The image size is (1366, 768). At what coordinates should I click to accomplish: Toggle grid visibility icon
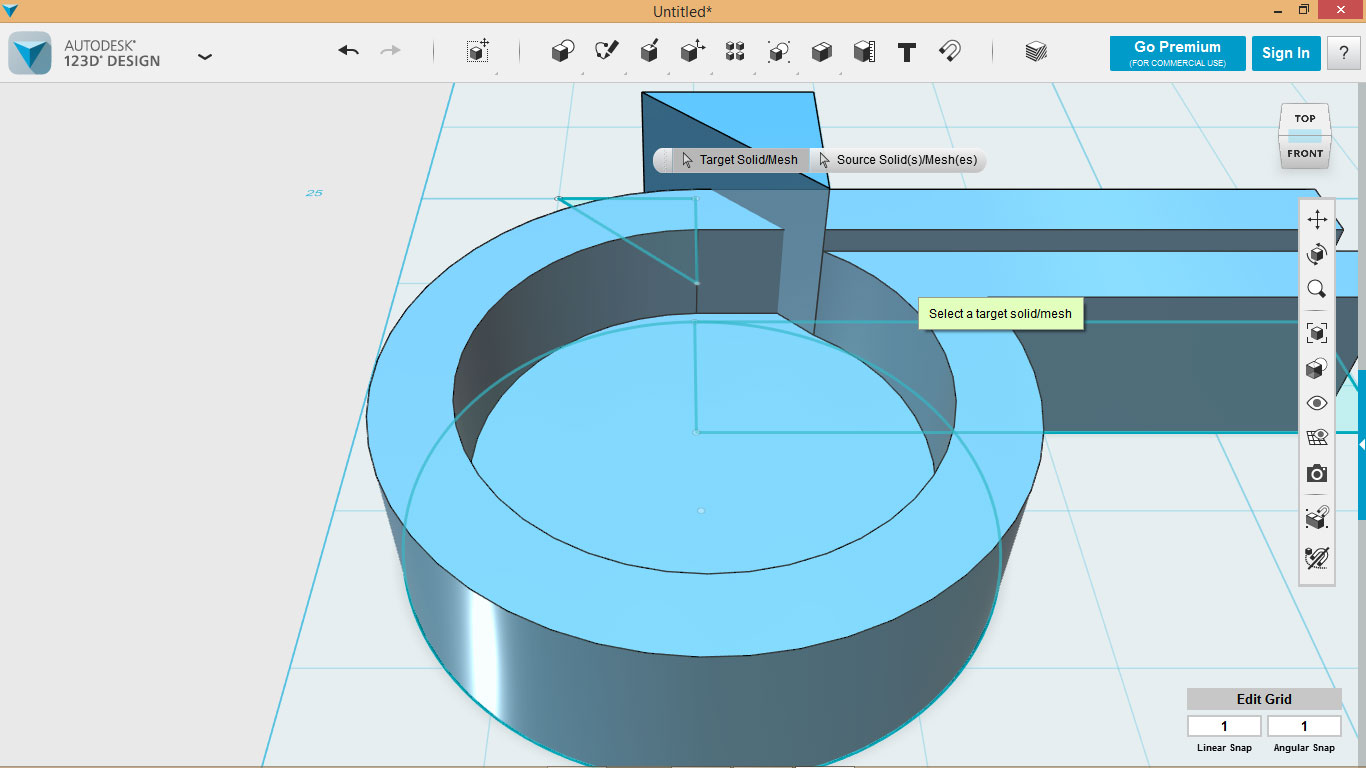[x=1316, y=438]
